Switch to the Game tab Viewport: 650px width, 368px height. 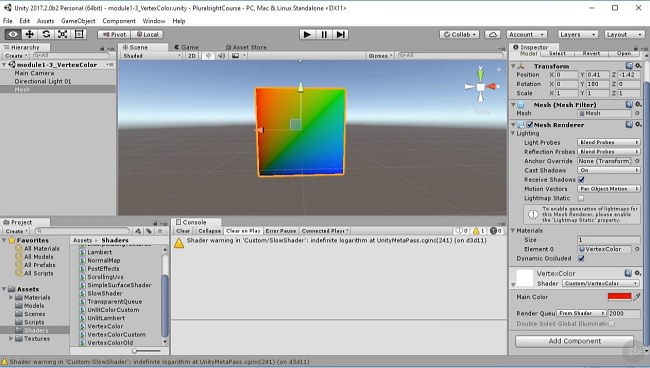186,47
